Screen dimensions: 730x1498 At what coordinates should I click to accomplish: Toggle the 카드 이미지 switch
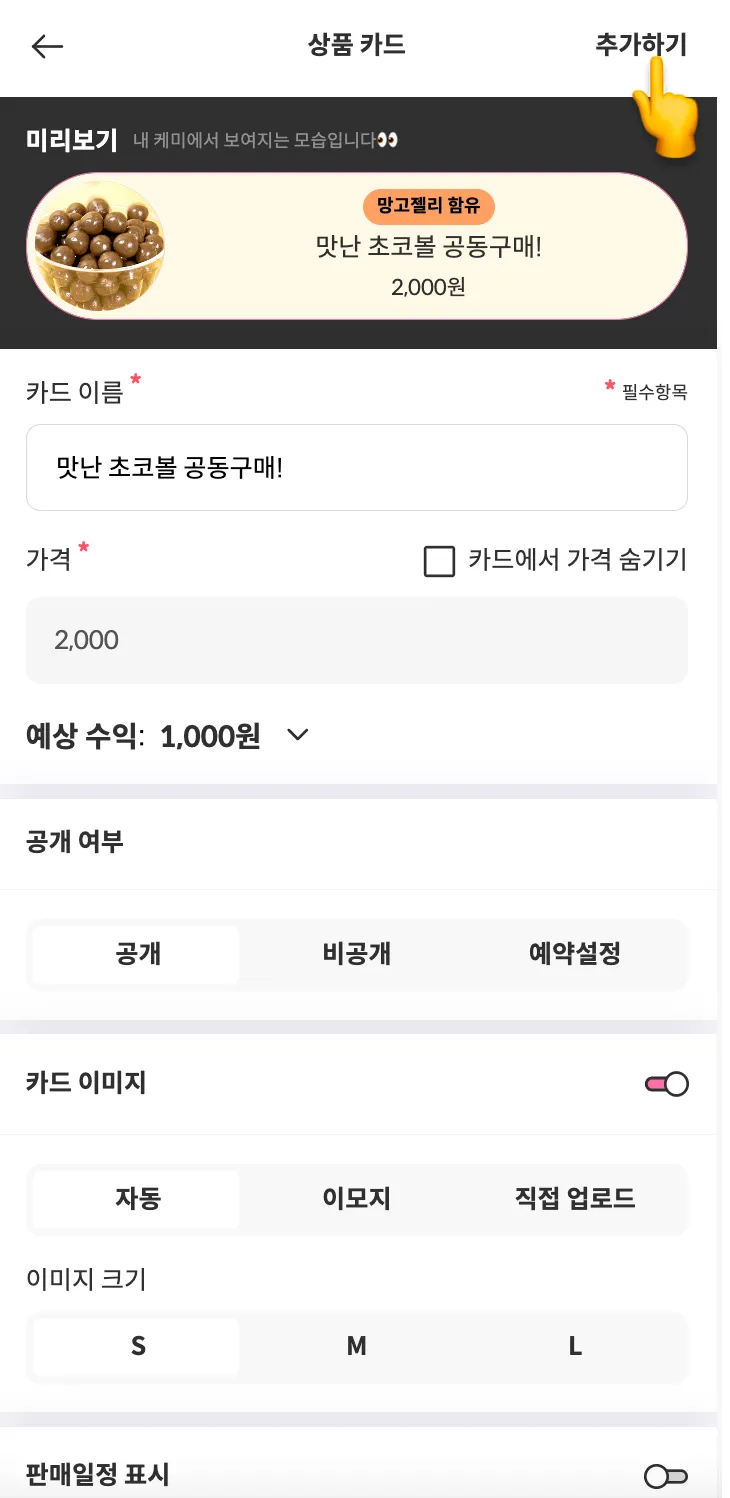pos(667,1084)
